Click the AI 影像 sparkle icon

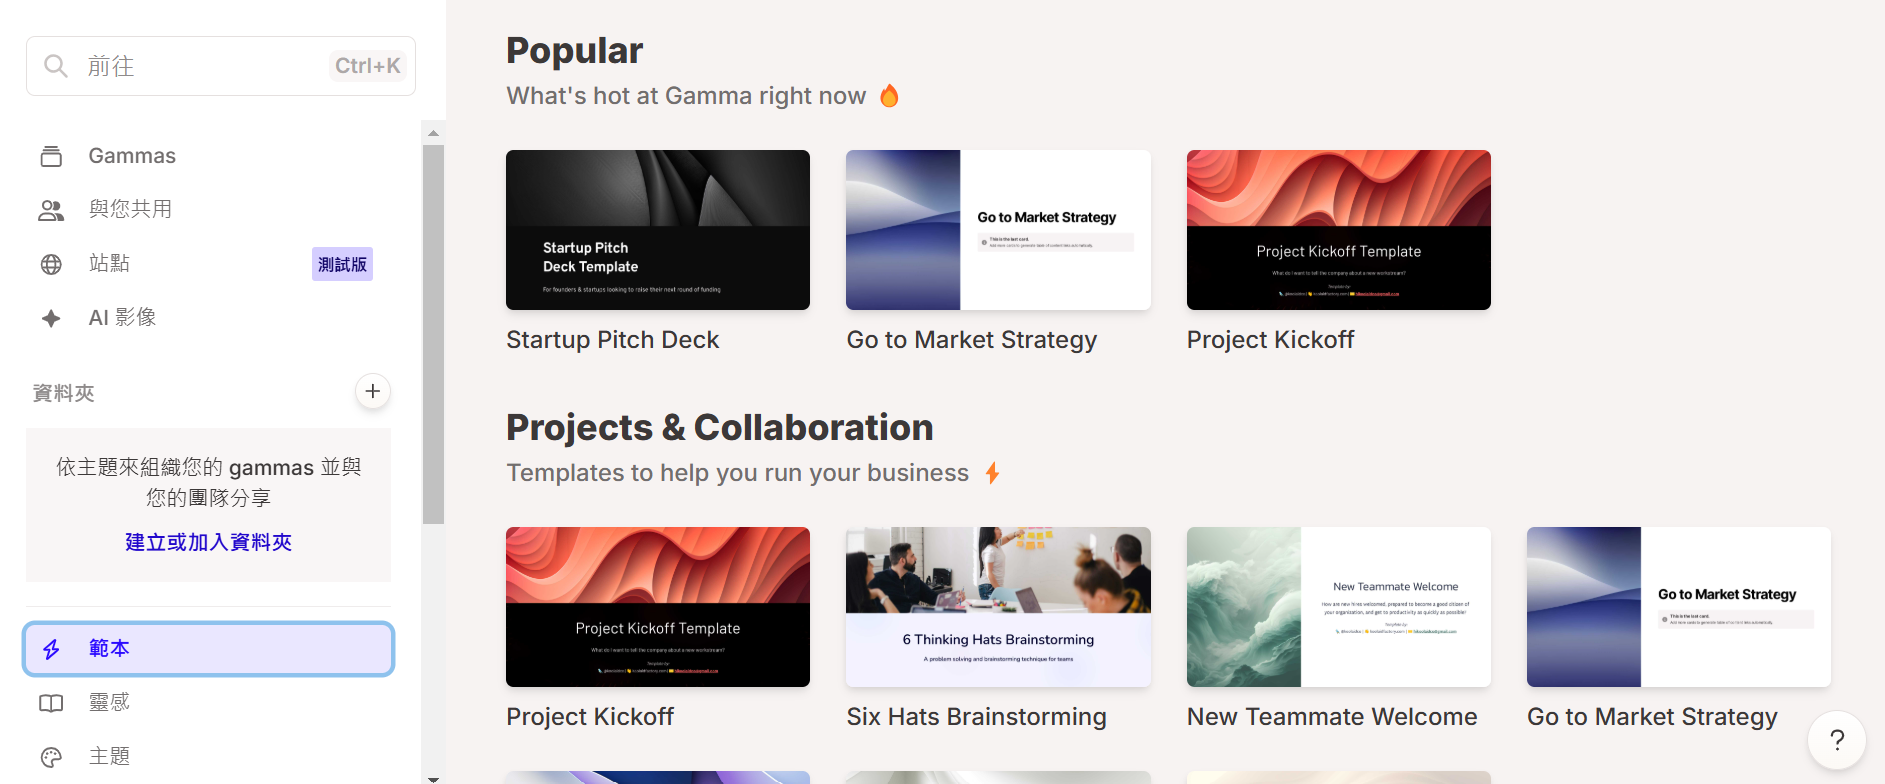tap(51, 318)
